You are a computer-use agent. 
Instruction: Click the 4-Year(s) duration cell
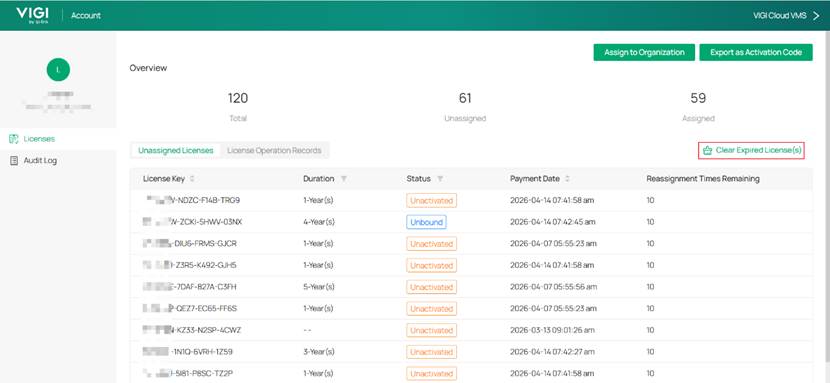(x=319, y=222)
